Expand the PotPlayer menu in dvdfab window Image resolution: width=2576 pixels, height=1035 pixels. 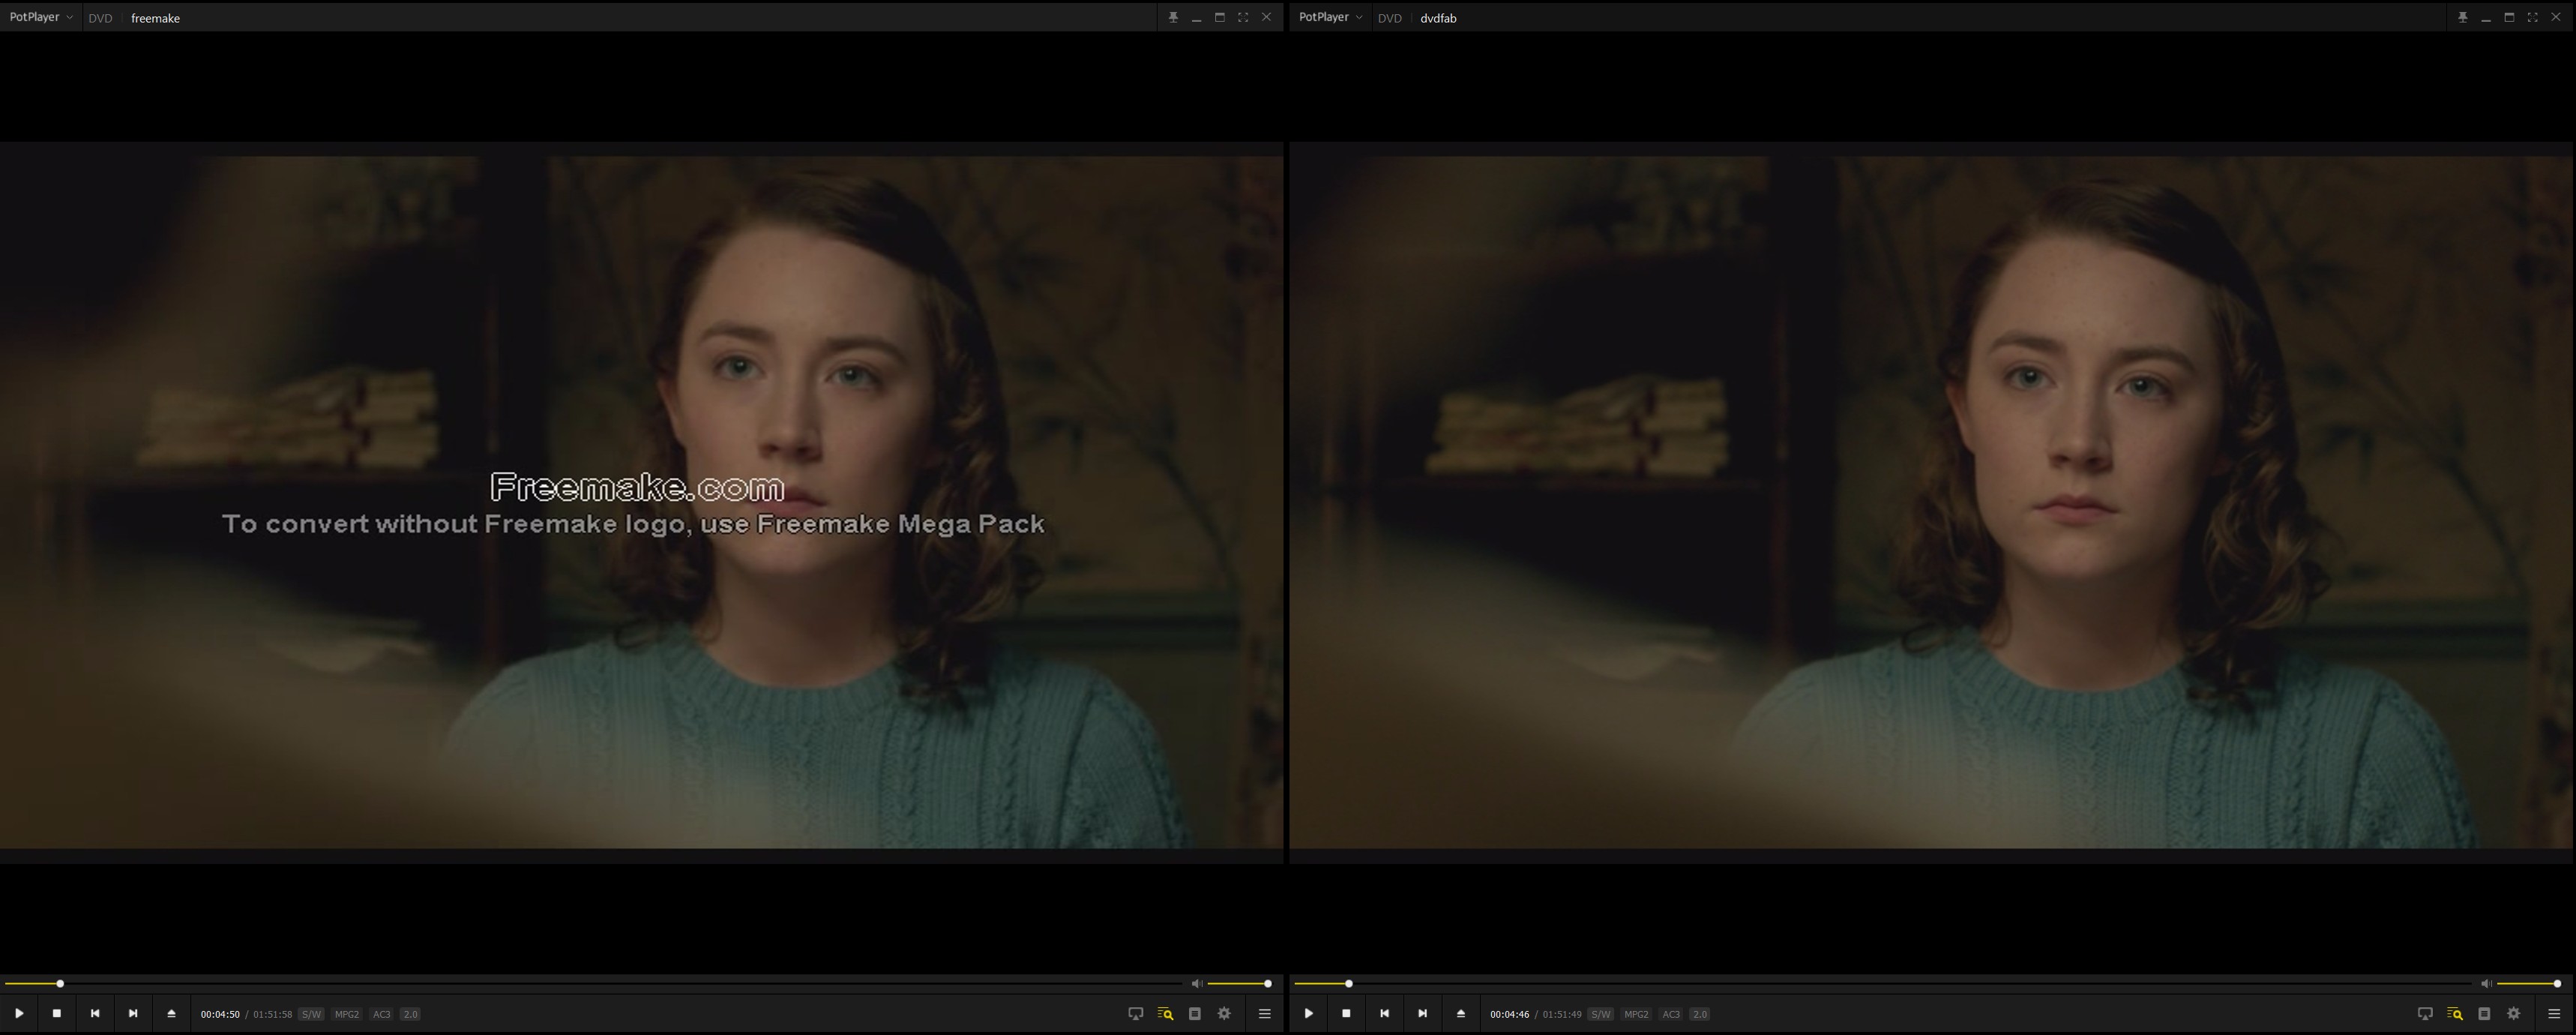(x=1330, y=17)
